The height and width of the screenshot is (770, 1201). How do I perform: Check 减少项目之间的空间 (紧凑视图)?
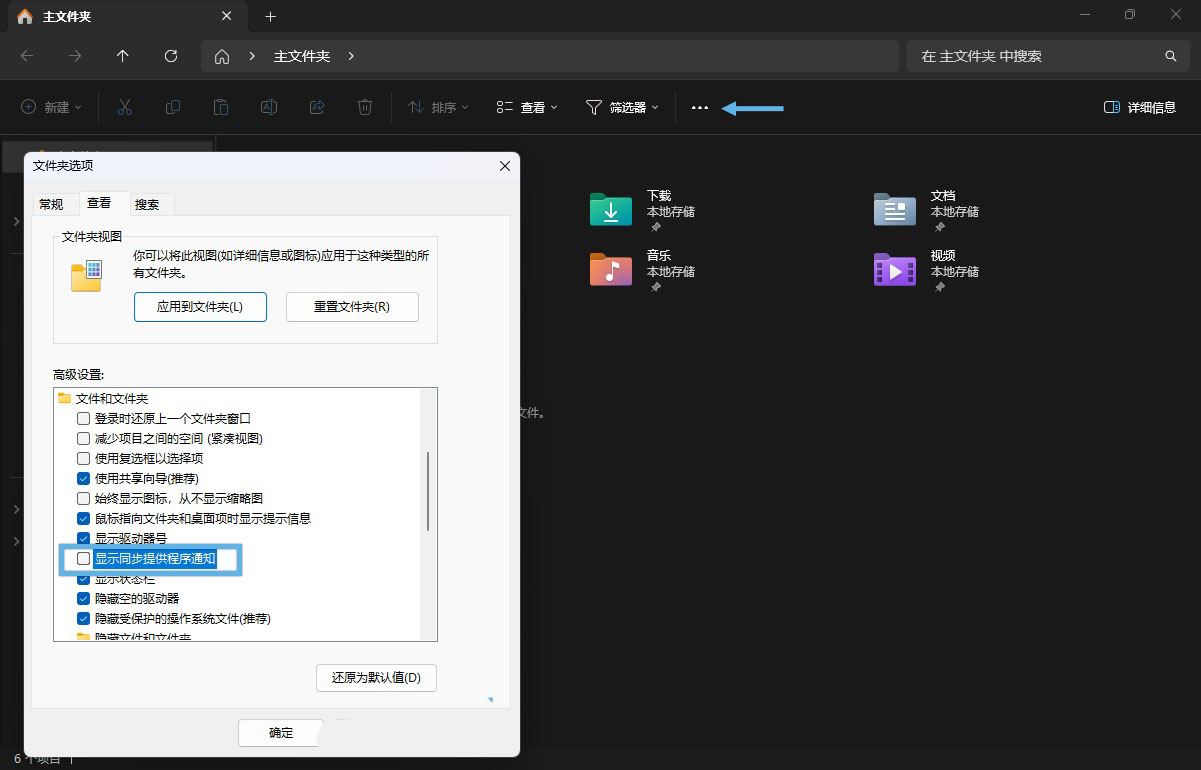pos(84,439)
